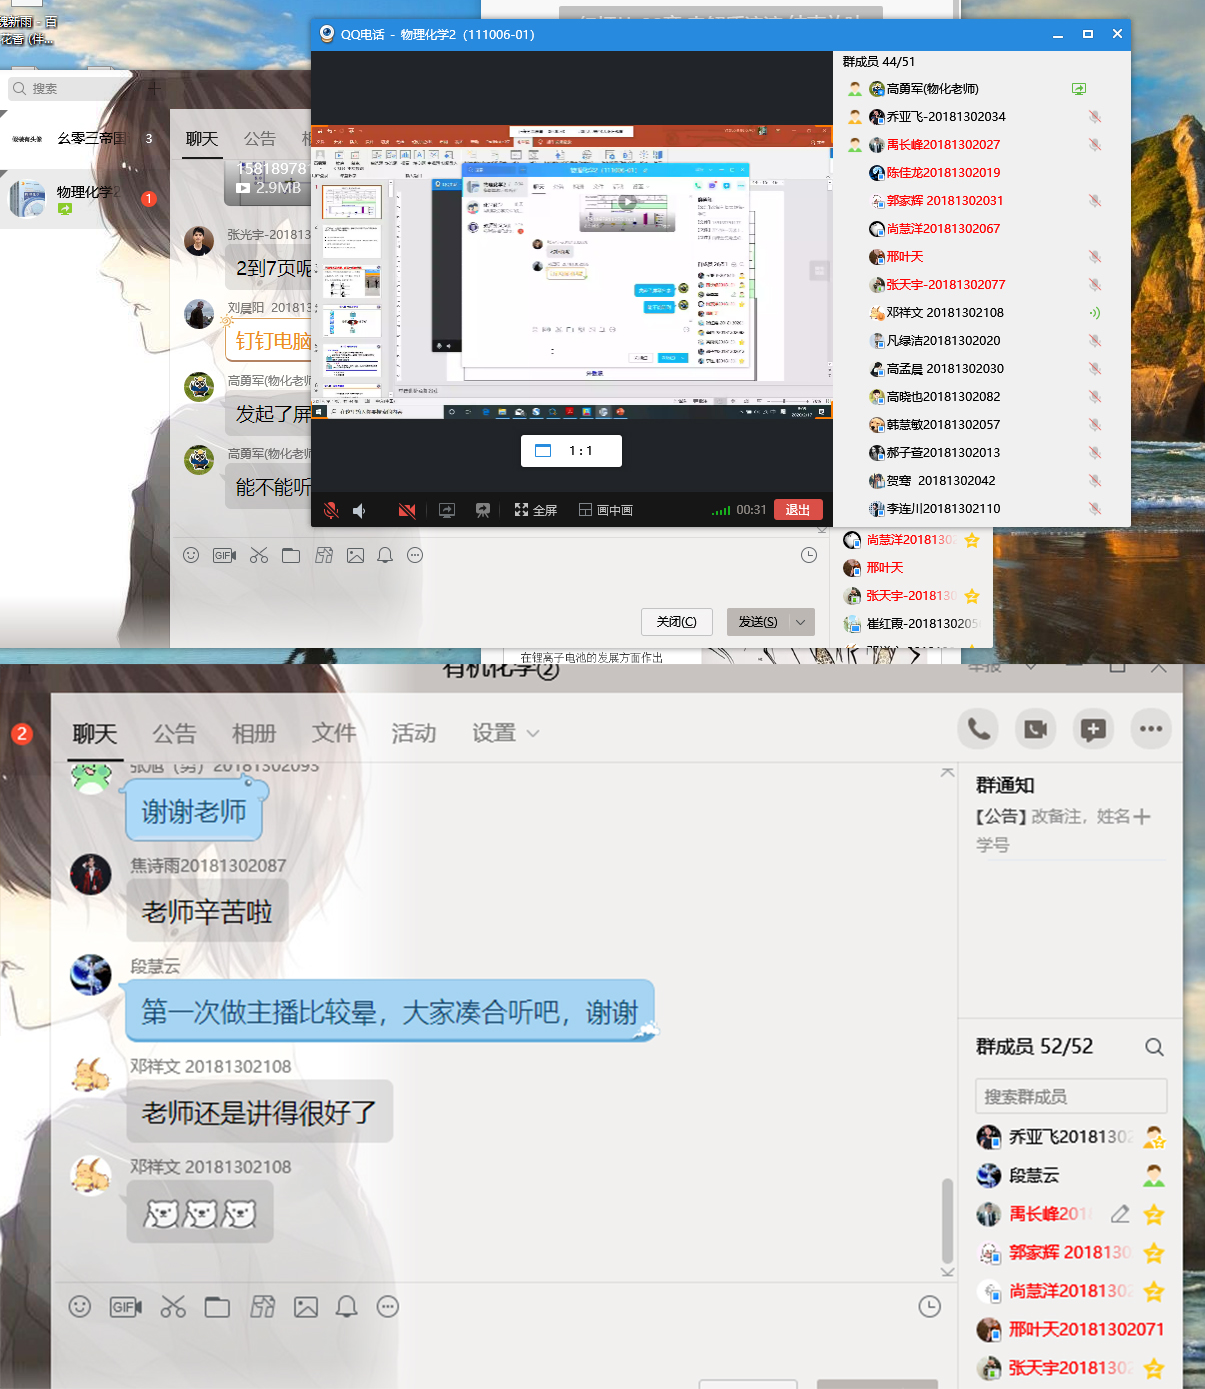The width and height of the screenshot is (1205, 1389).
Task: Enable 画中画 picture-in-picture mode
Action: 606,510
